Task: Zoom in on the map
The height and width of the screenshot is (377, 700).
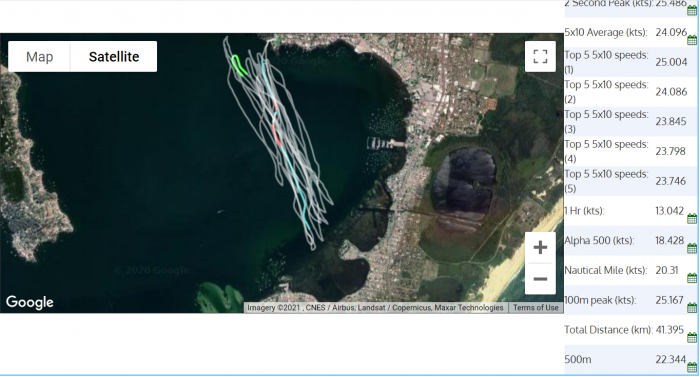Action: pos(540,247)
